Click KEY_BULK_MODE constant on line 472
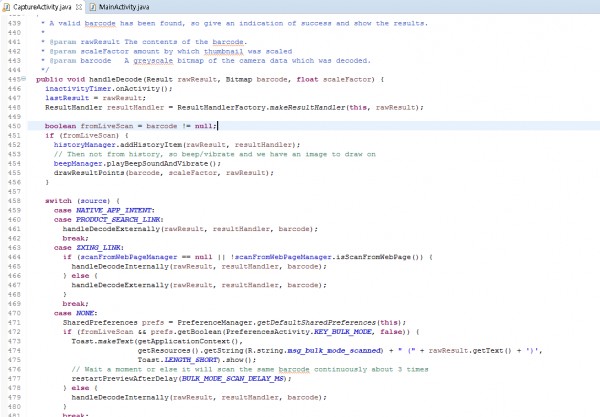This screenshot has width=600, height=417. click(x=343, y=332)
